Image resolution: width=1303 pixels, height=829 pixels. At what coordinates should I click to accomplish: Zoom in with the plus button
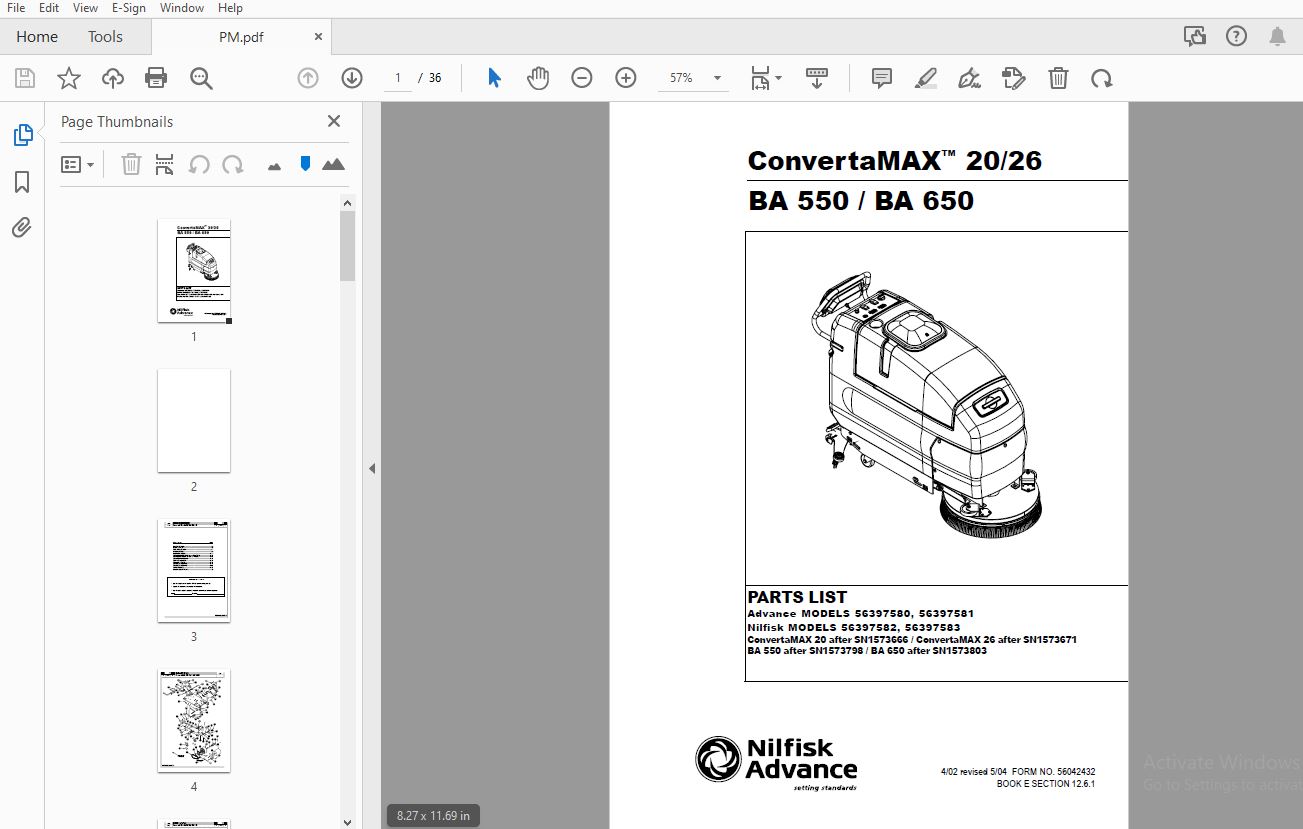coord(626,78)
